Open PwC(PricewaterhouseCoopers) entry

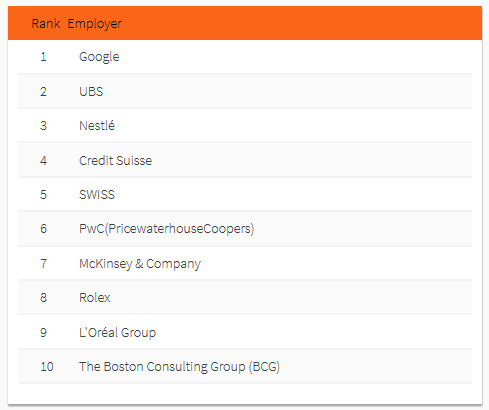pos(166,229)
